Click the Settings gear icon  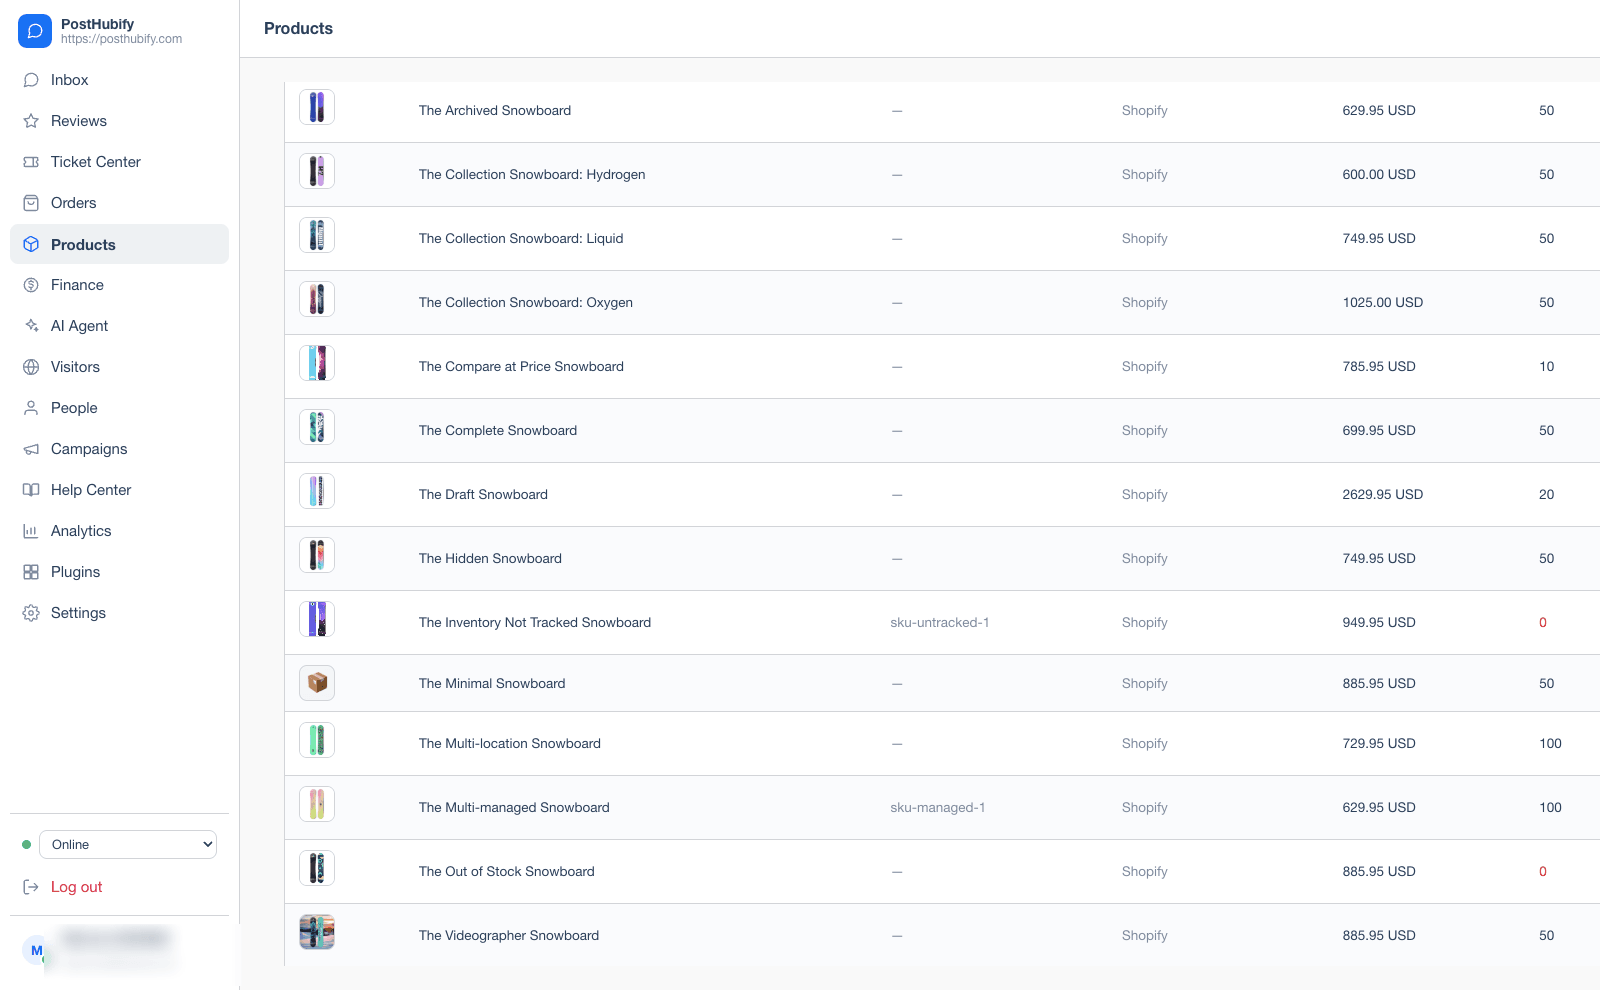tap(31, 613)
